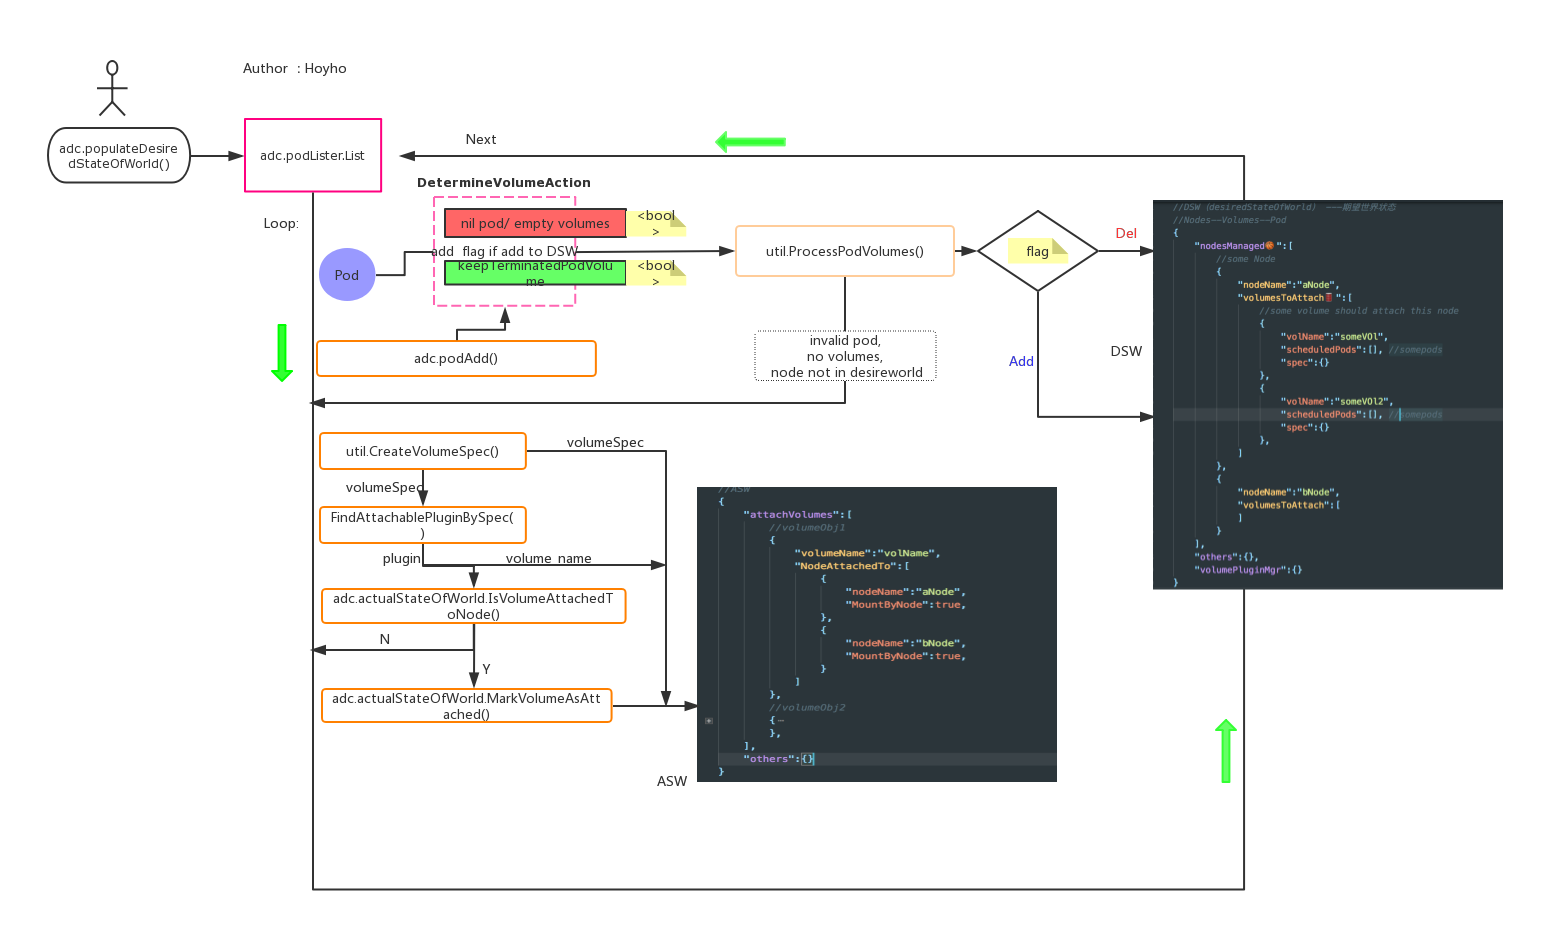Expand the folded volumeObj2 block in ASW code

(709, 720)
